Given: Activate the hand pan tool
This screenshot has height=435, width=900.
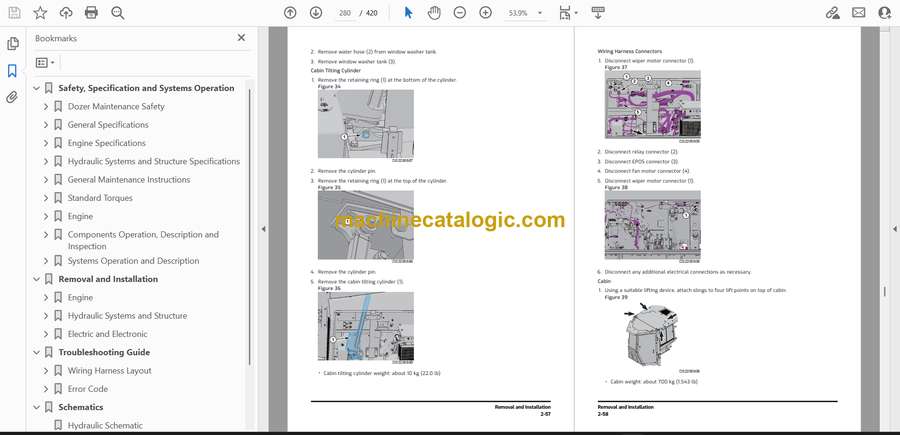Looking at the screenshot, I should (x=434, y=13).
